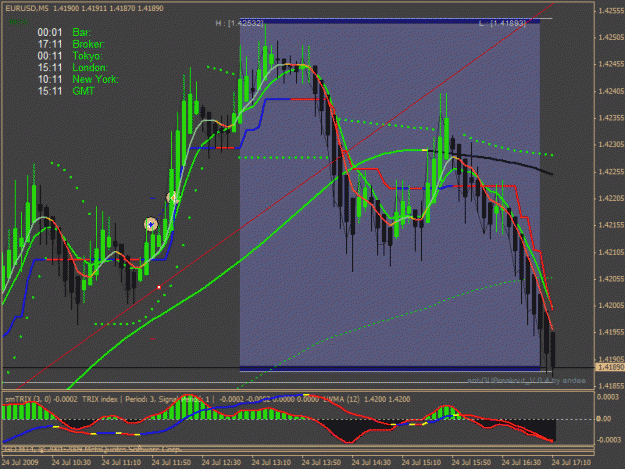Select the 'Broker:' clock label

pyautogui.click(x=88, y=44)
